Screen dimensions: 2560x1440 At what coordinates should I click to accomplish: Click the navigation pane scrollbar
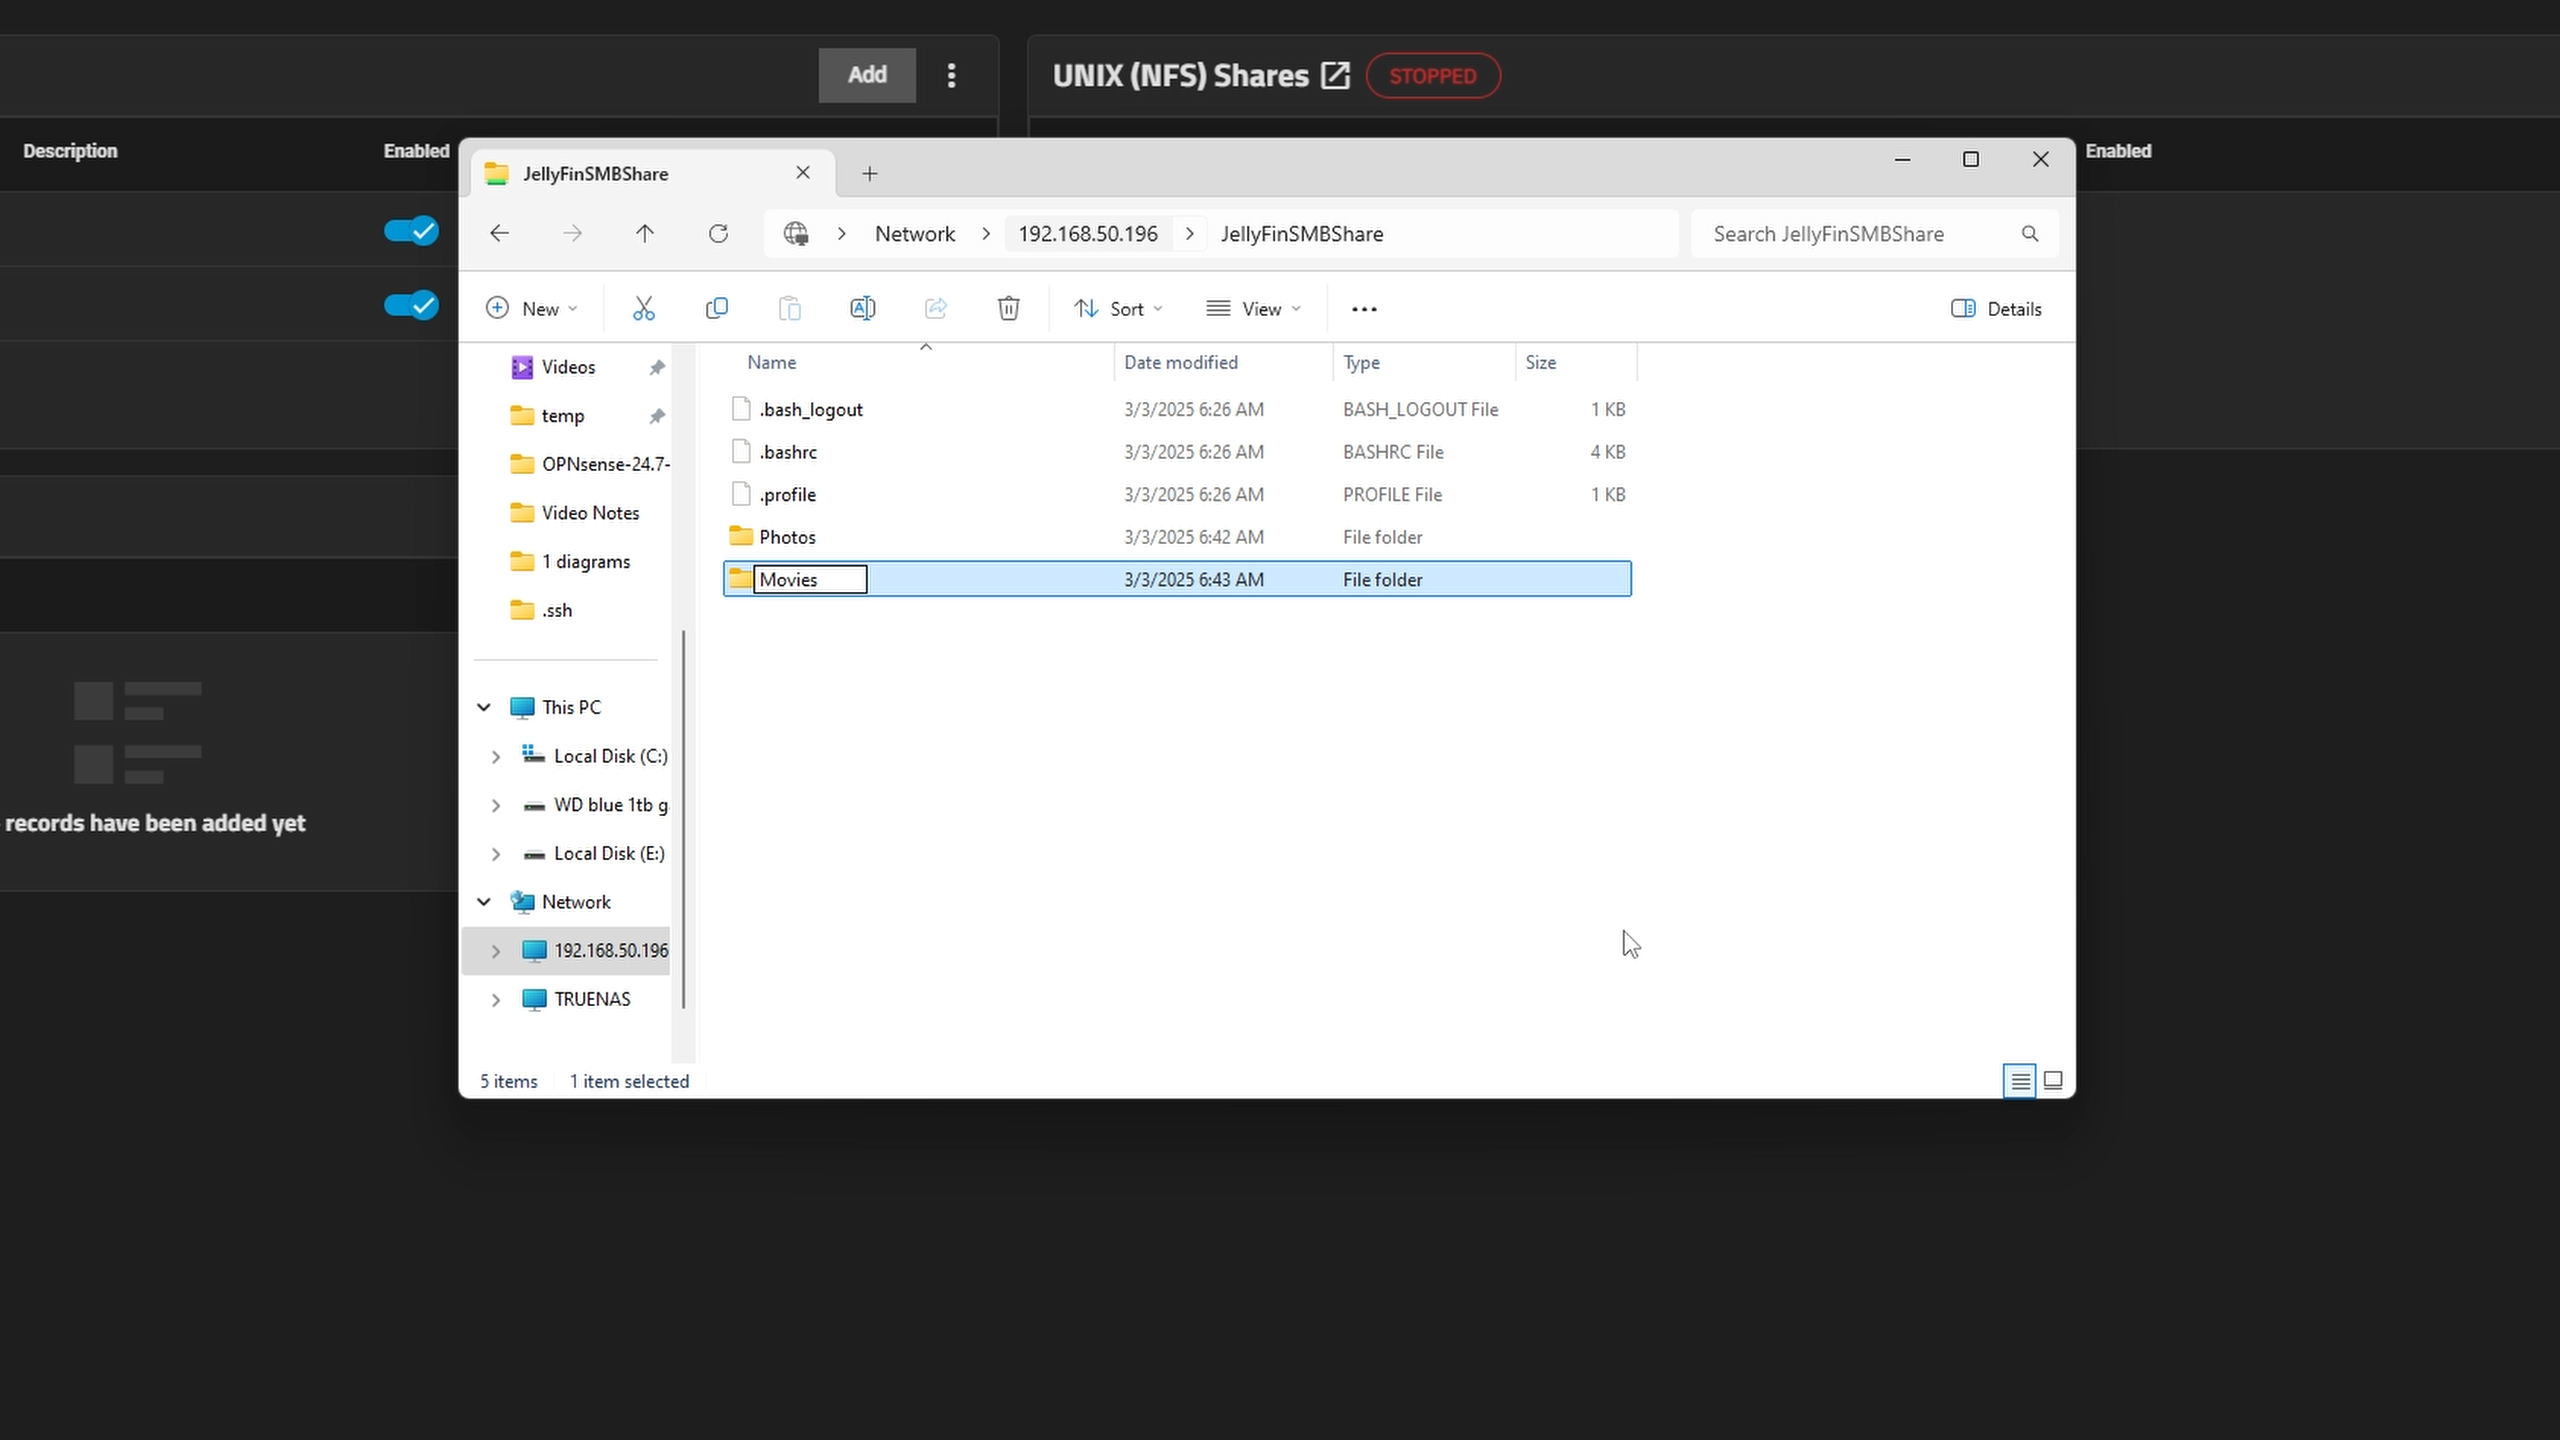click(x=683, y=820)
